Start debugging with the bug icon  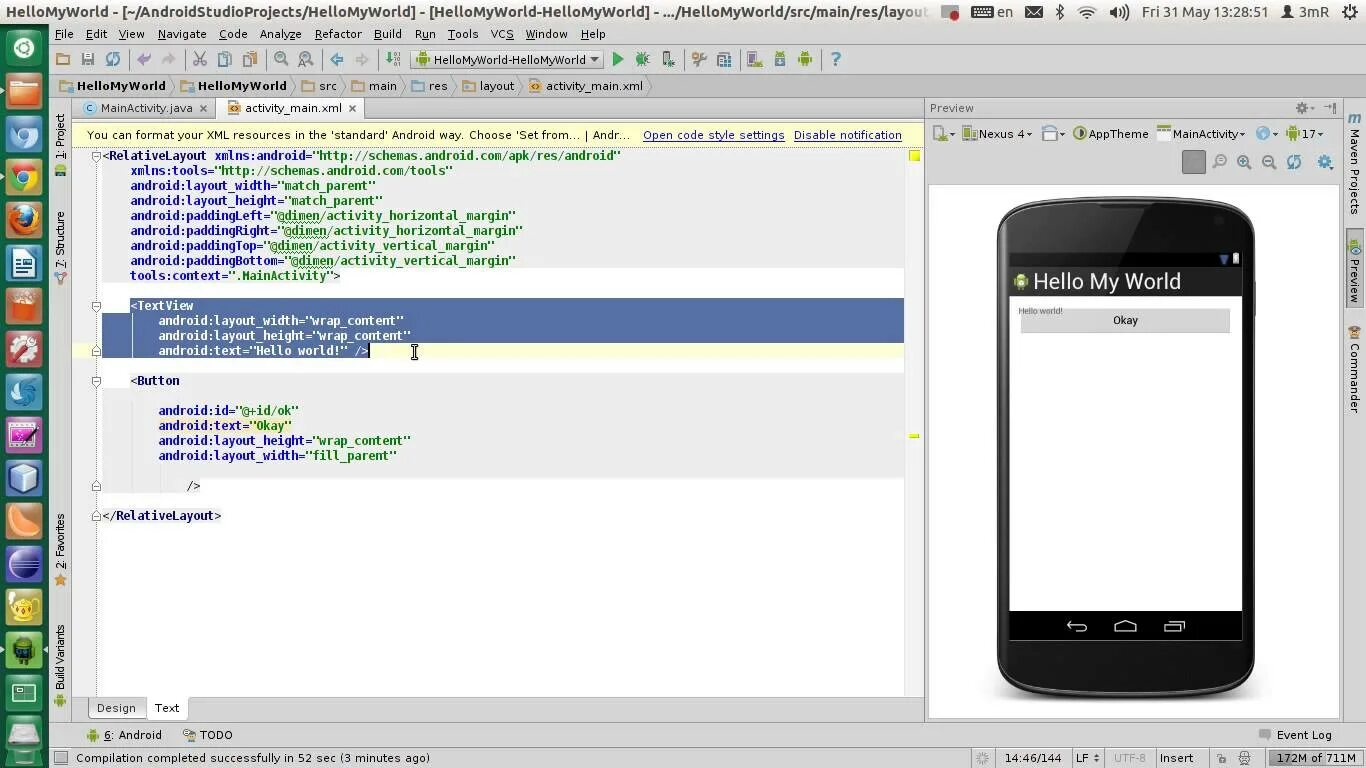643,59
